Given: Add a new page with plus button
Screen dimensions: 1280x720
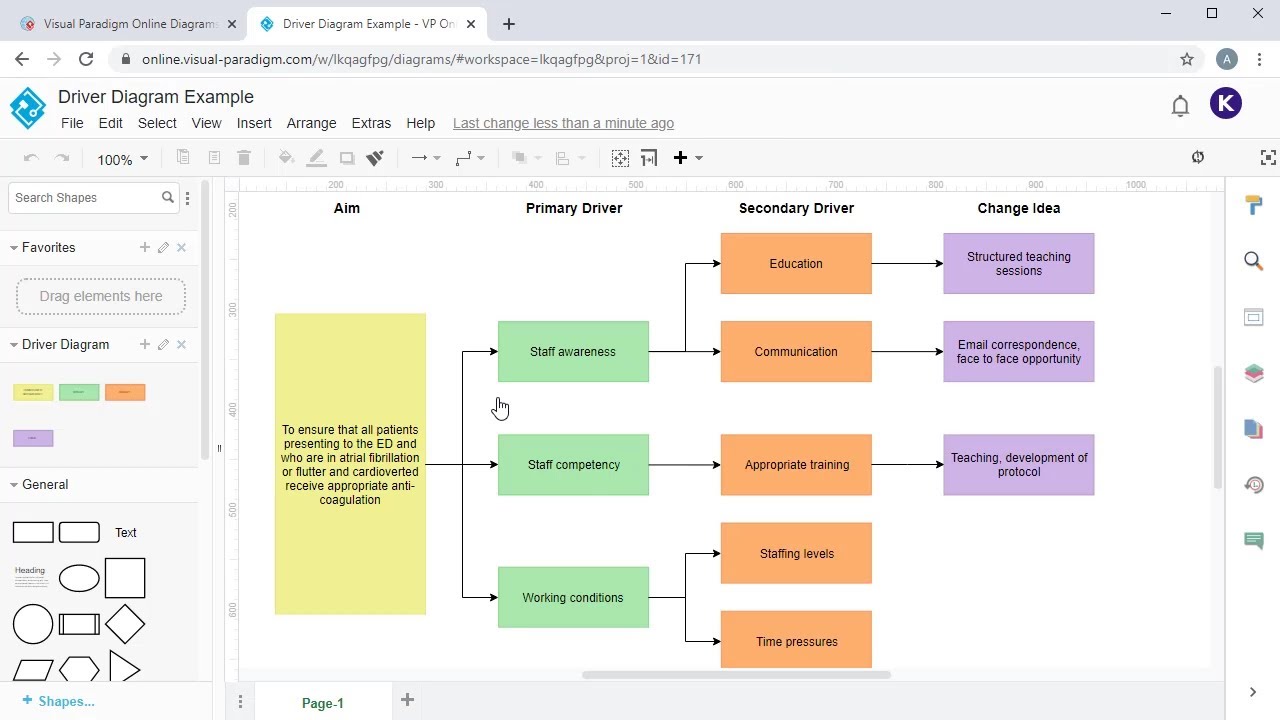Looking at the screenshot, I should click(x=407, y=700).
